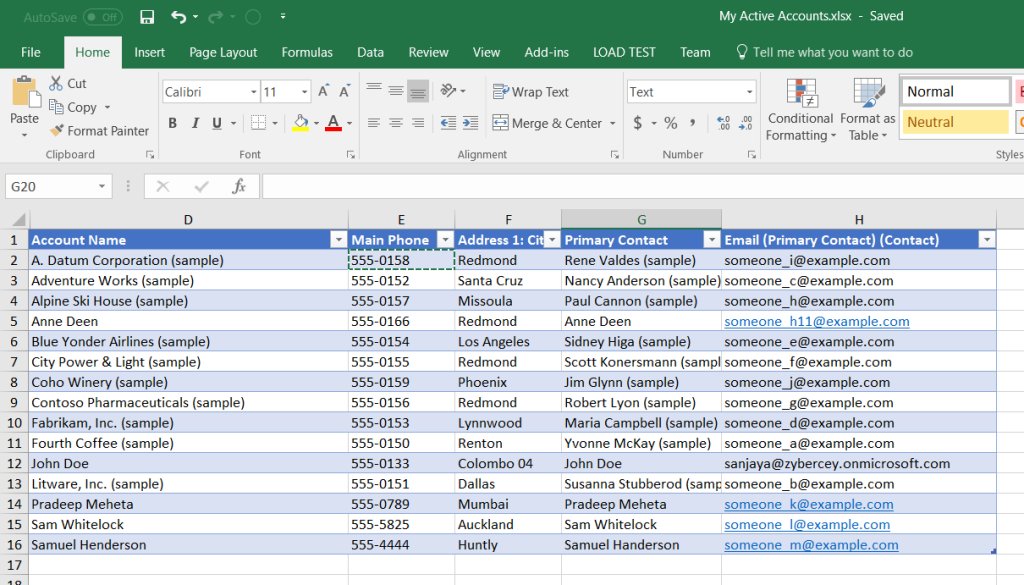Switch to the Page Layout tab
The height and width of the screenshot is (585, 1024).
[223, 52]
